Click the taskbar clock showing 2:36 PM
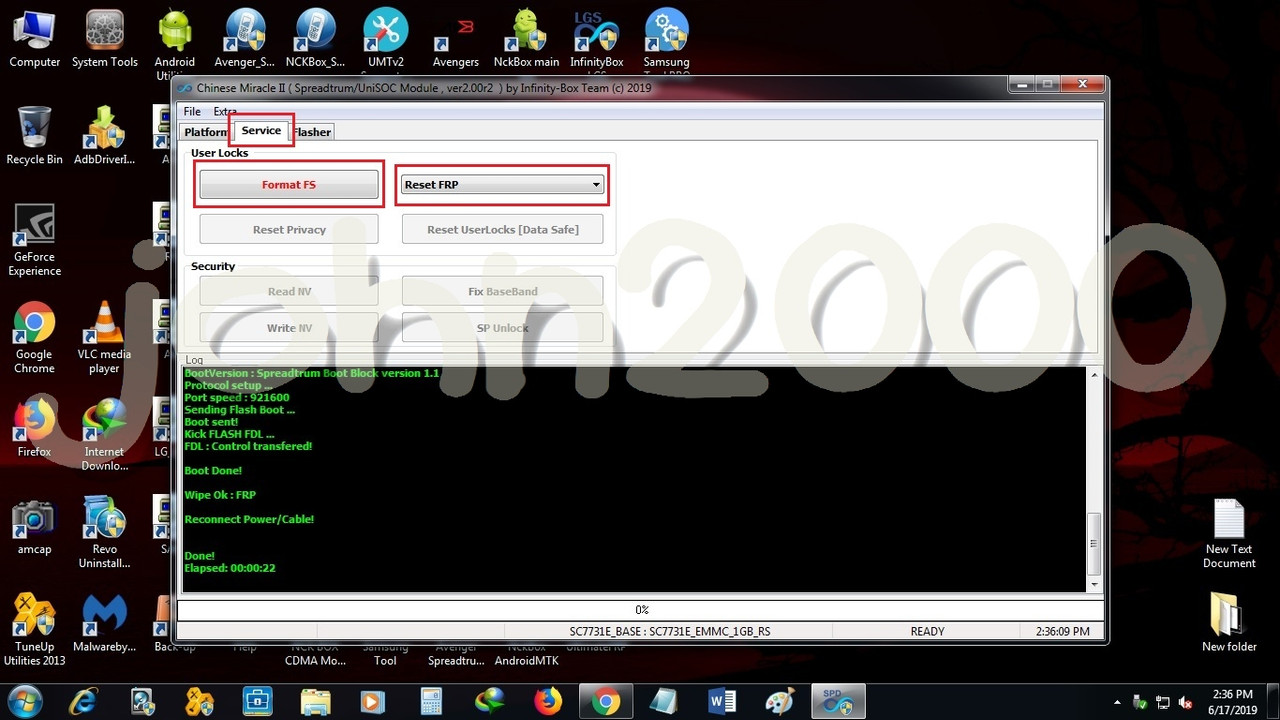Image resolution: width=1280 pixels, height=720 pixels. (1232, 702)
